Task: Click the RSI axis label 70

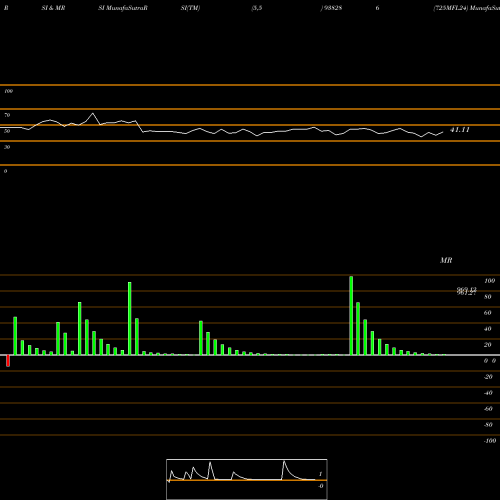Action: 7,115
